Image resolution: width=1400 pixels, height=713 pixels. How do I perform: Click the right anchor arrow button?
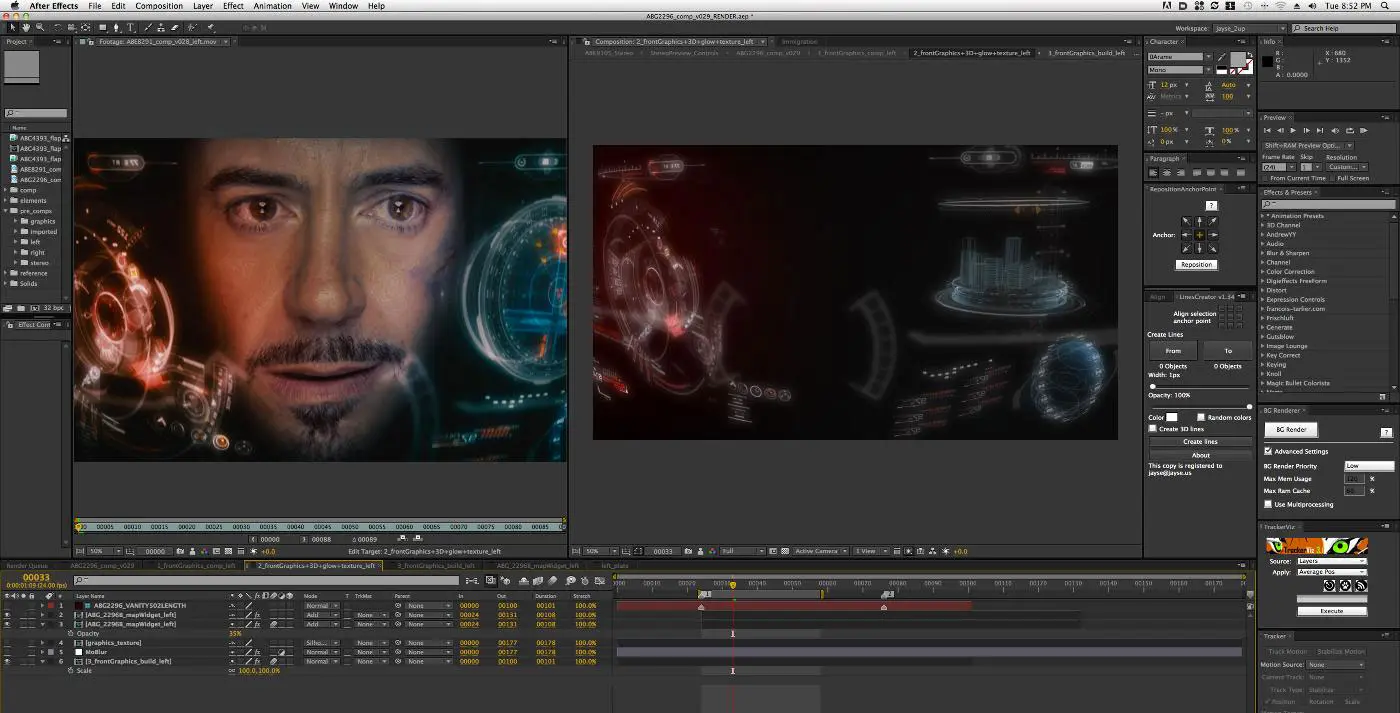pos(1213,234)
